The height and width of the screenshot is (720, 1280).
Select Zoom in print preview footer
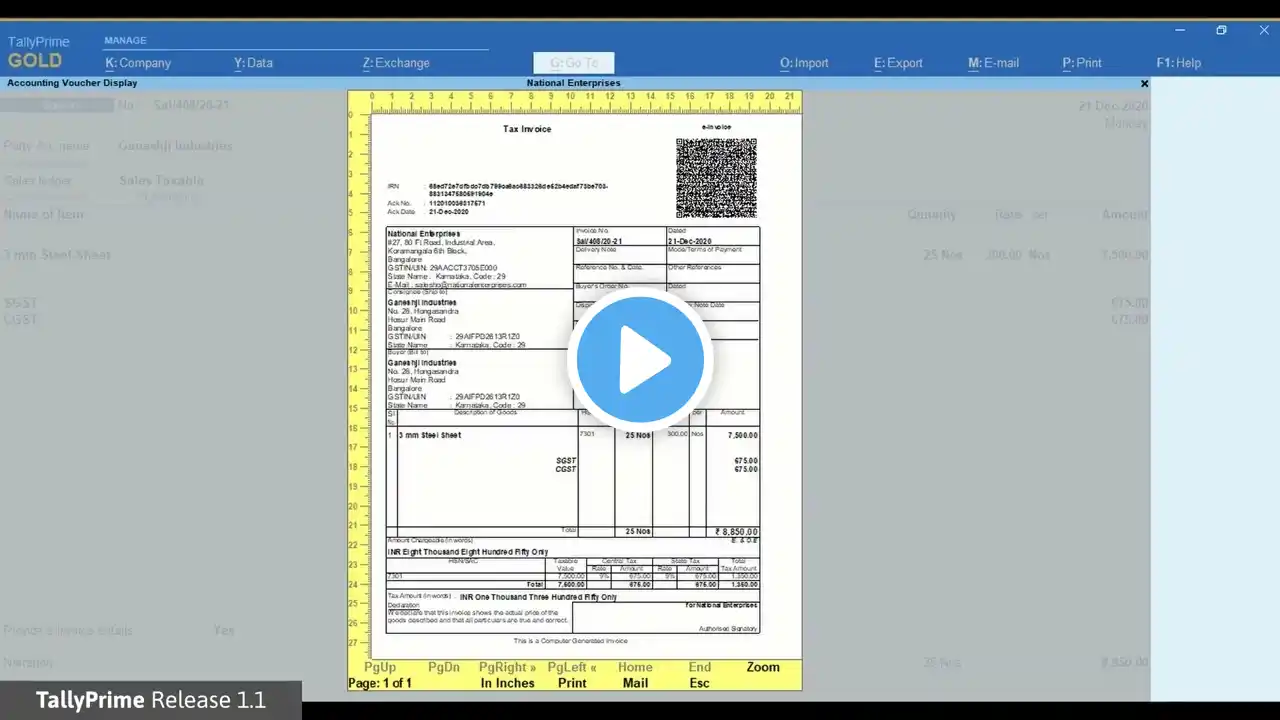[x=763, y=667]
